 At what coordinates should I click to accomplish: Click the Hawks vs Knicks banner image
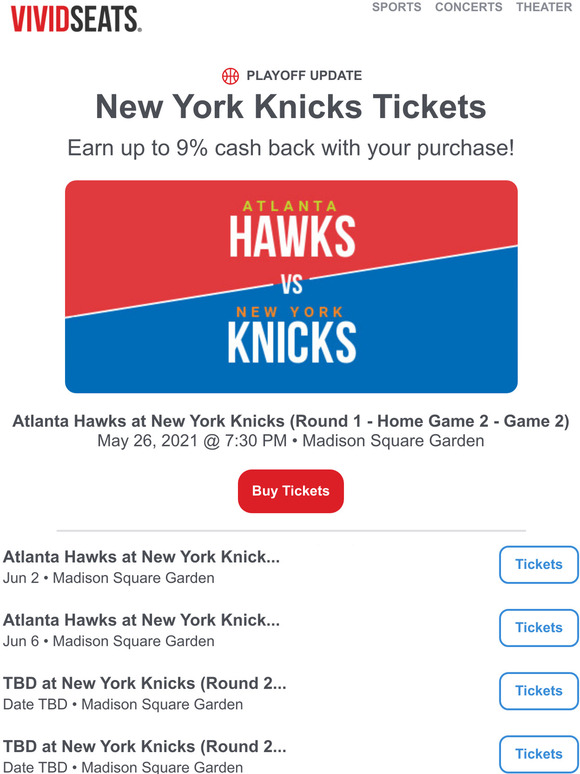tap(291, 286)
